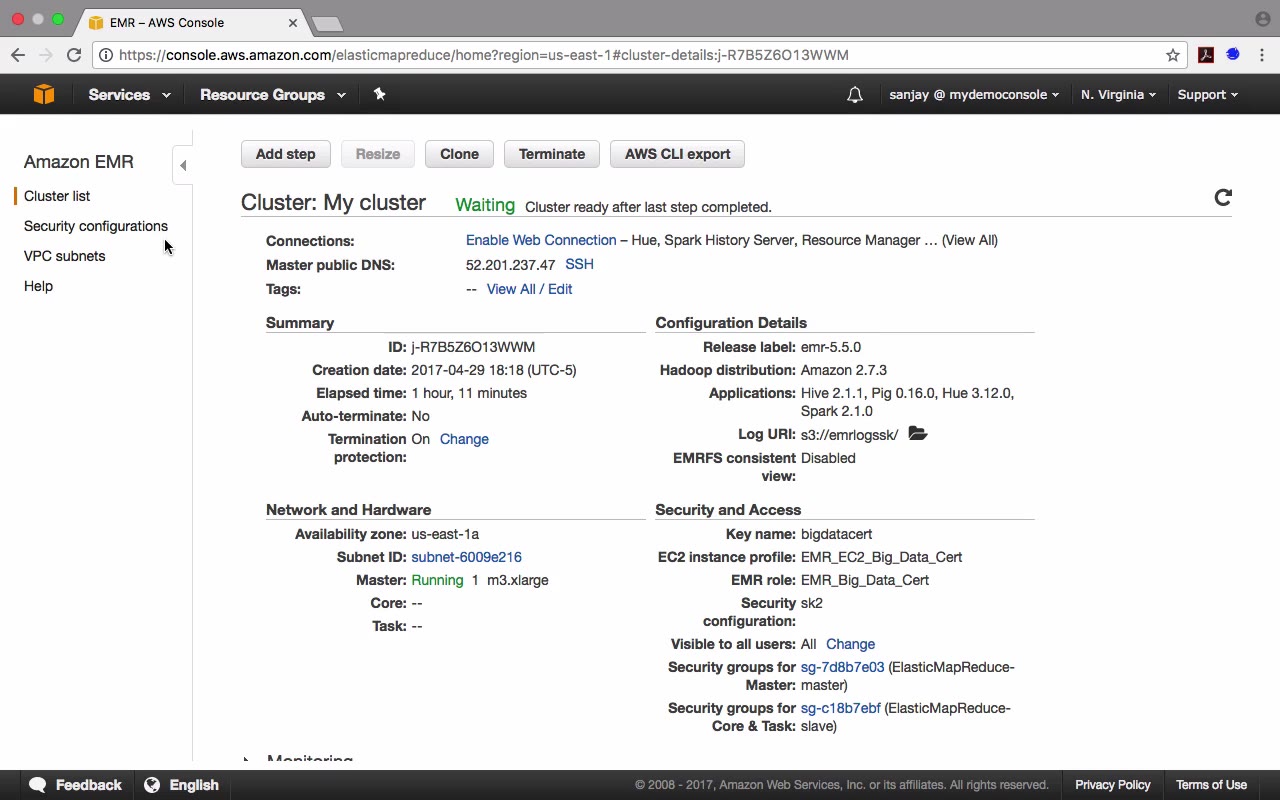The width and height of the screenshot is (1280, 800).
Task: Click the Add step button
Action: point(285,154)
